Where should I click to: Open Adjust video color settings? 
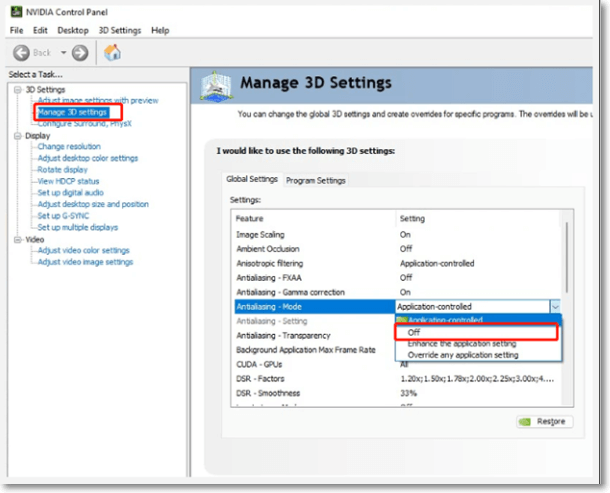pos(83,250)
